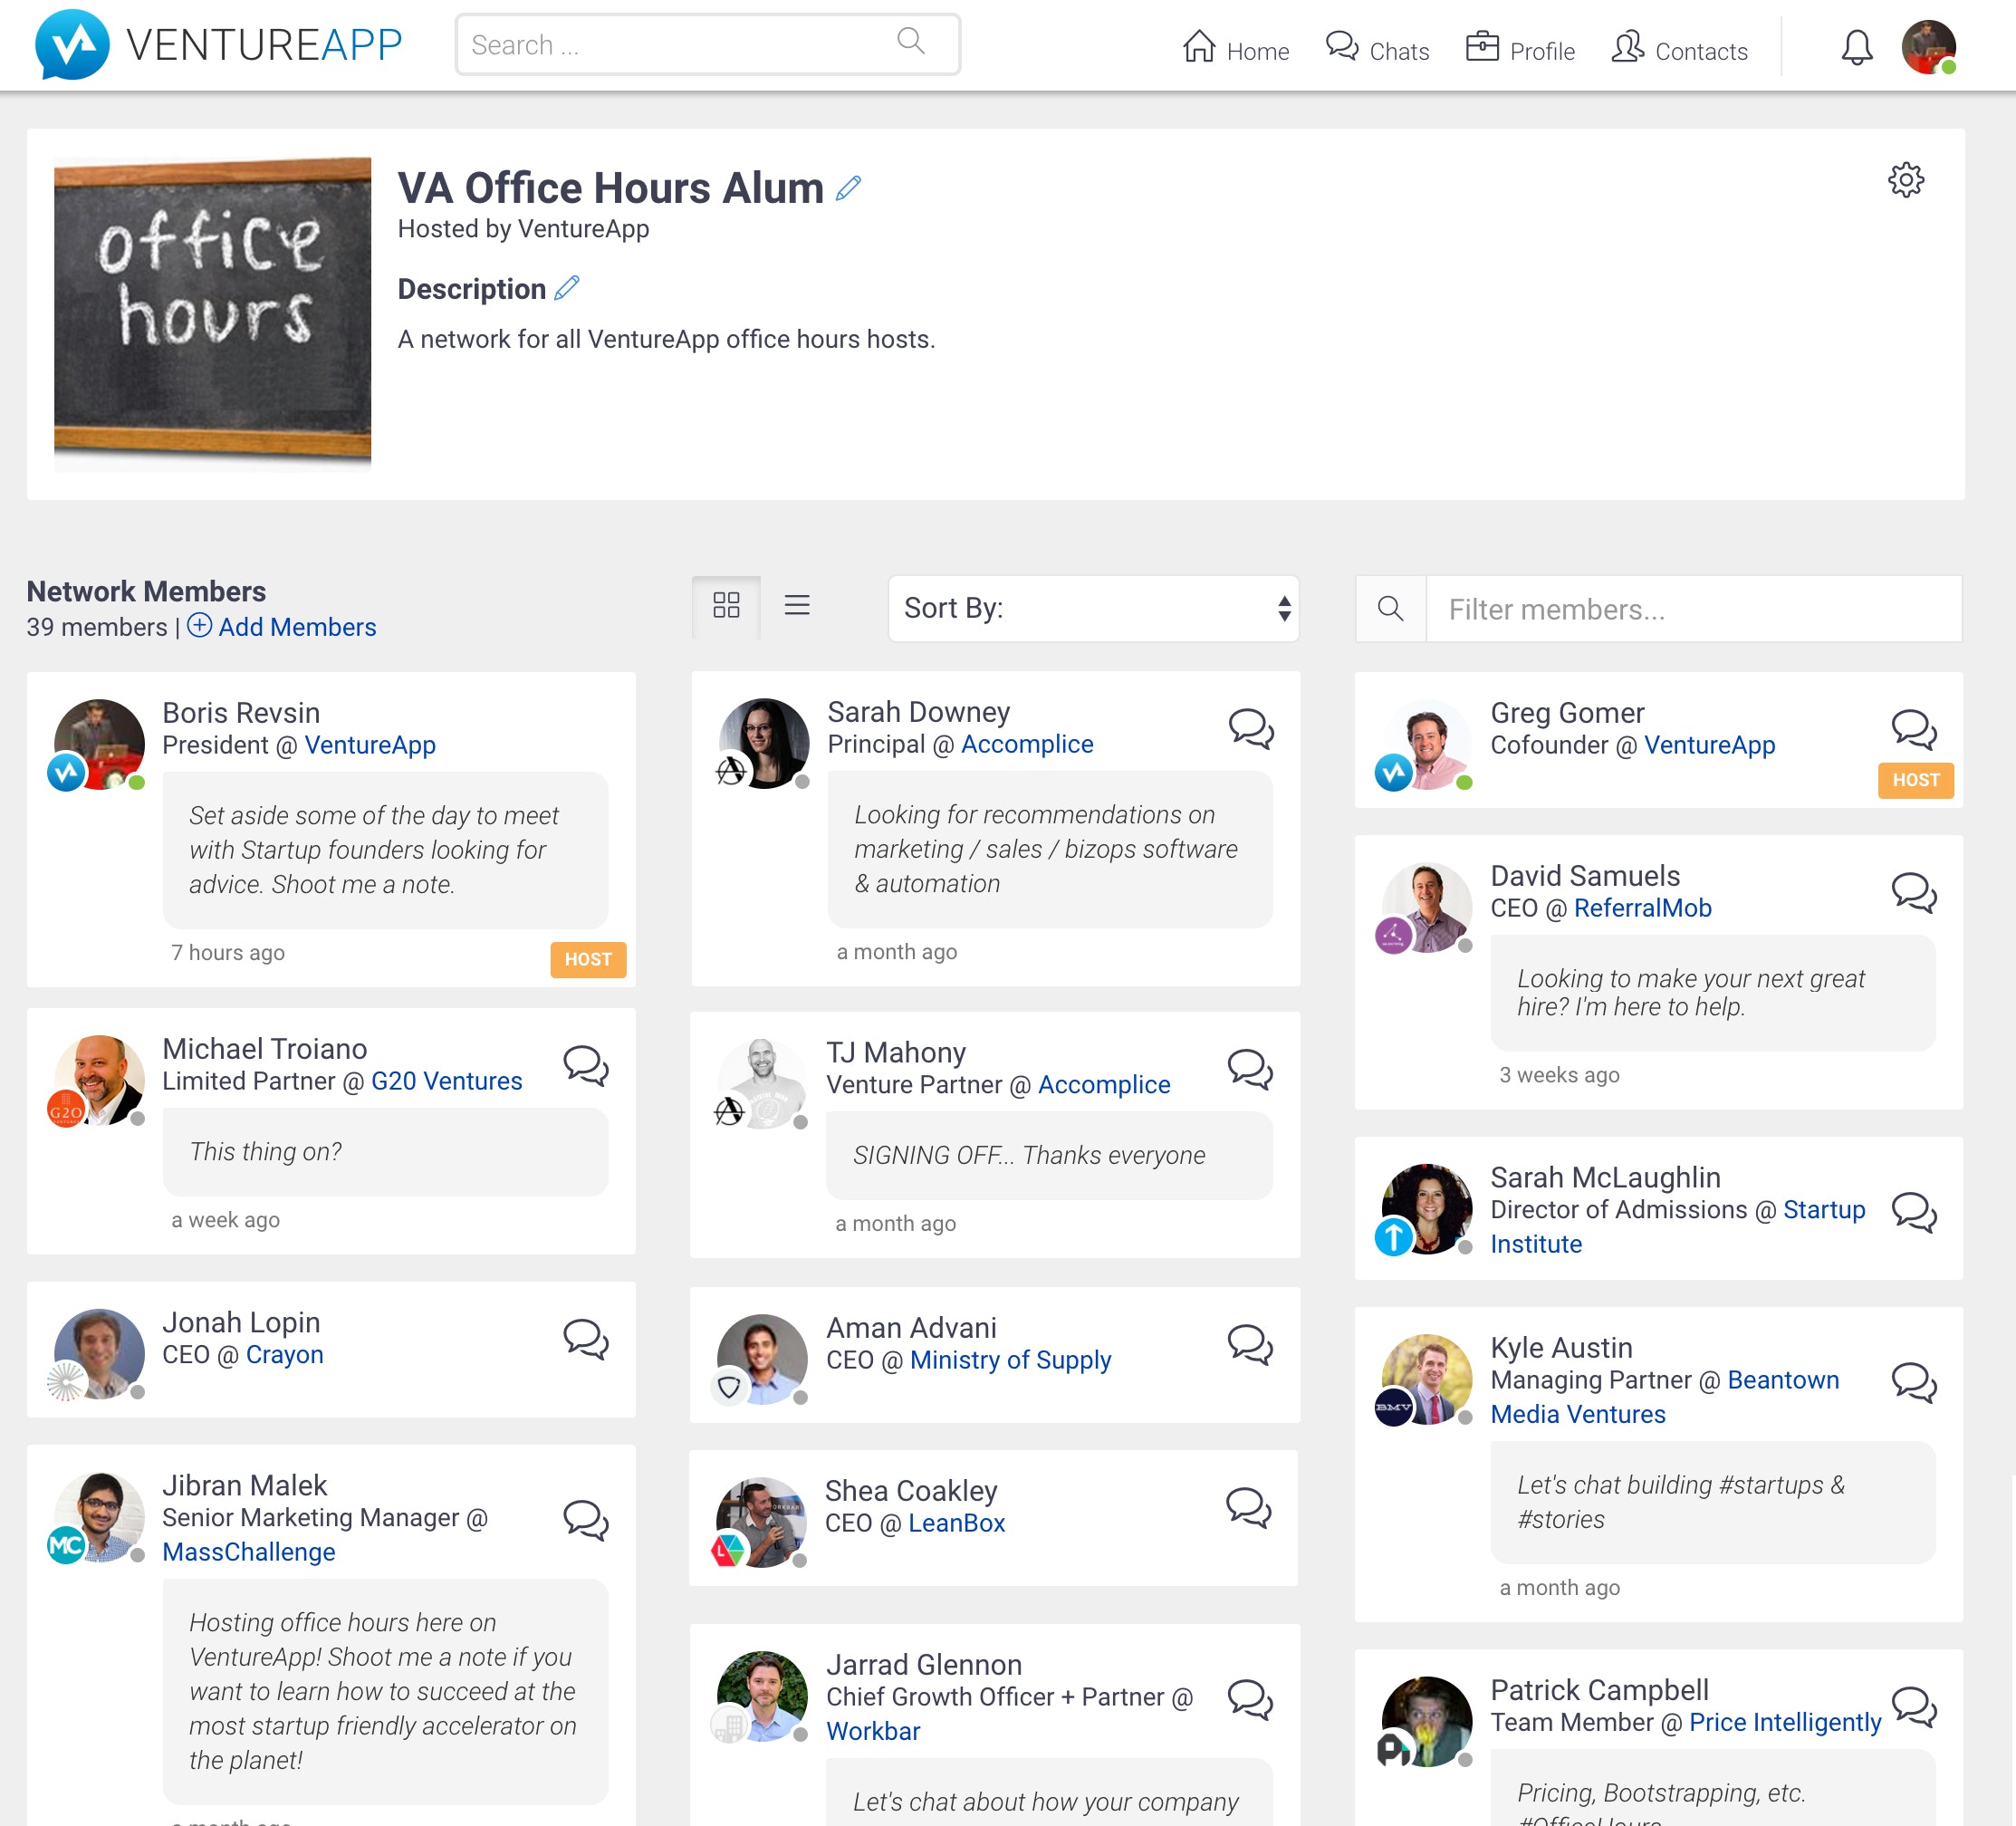Edit the Description with pencil icon
The image size is (2016, 1826).
coord(567,288)
